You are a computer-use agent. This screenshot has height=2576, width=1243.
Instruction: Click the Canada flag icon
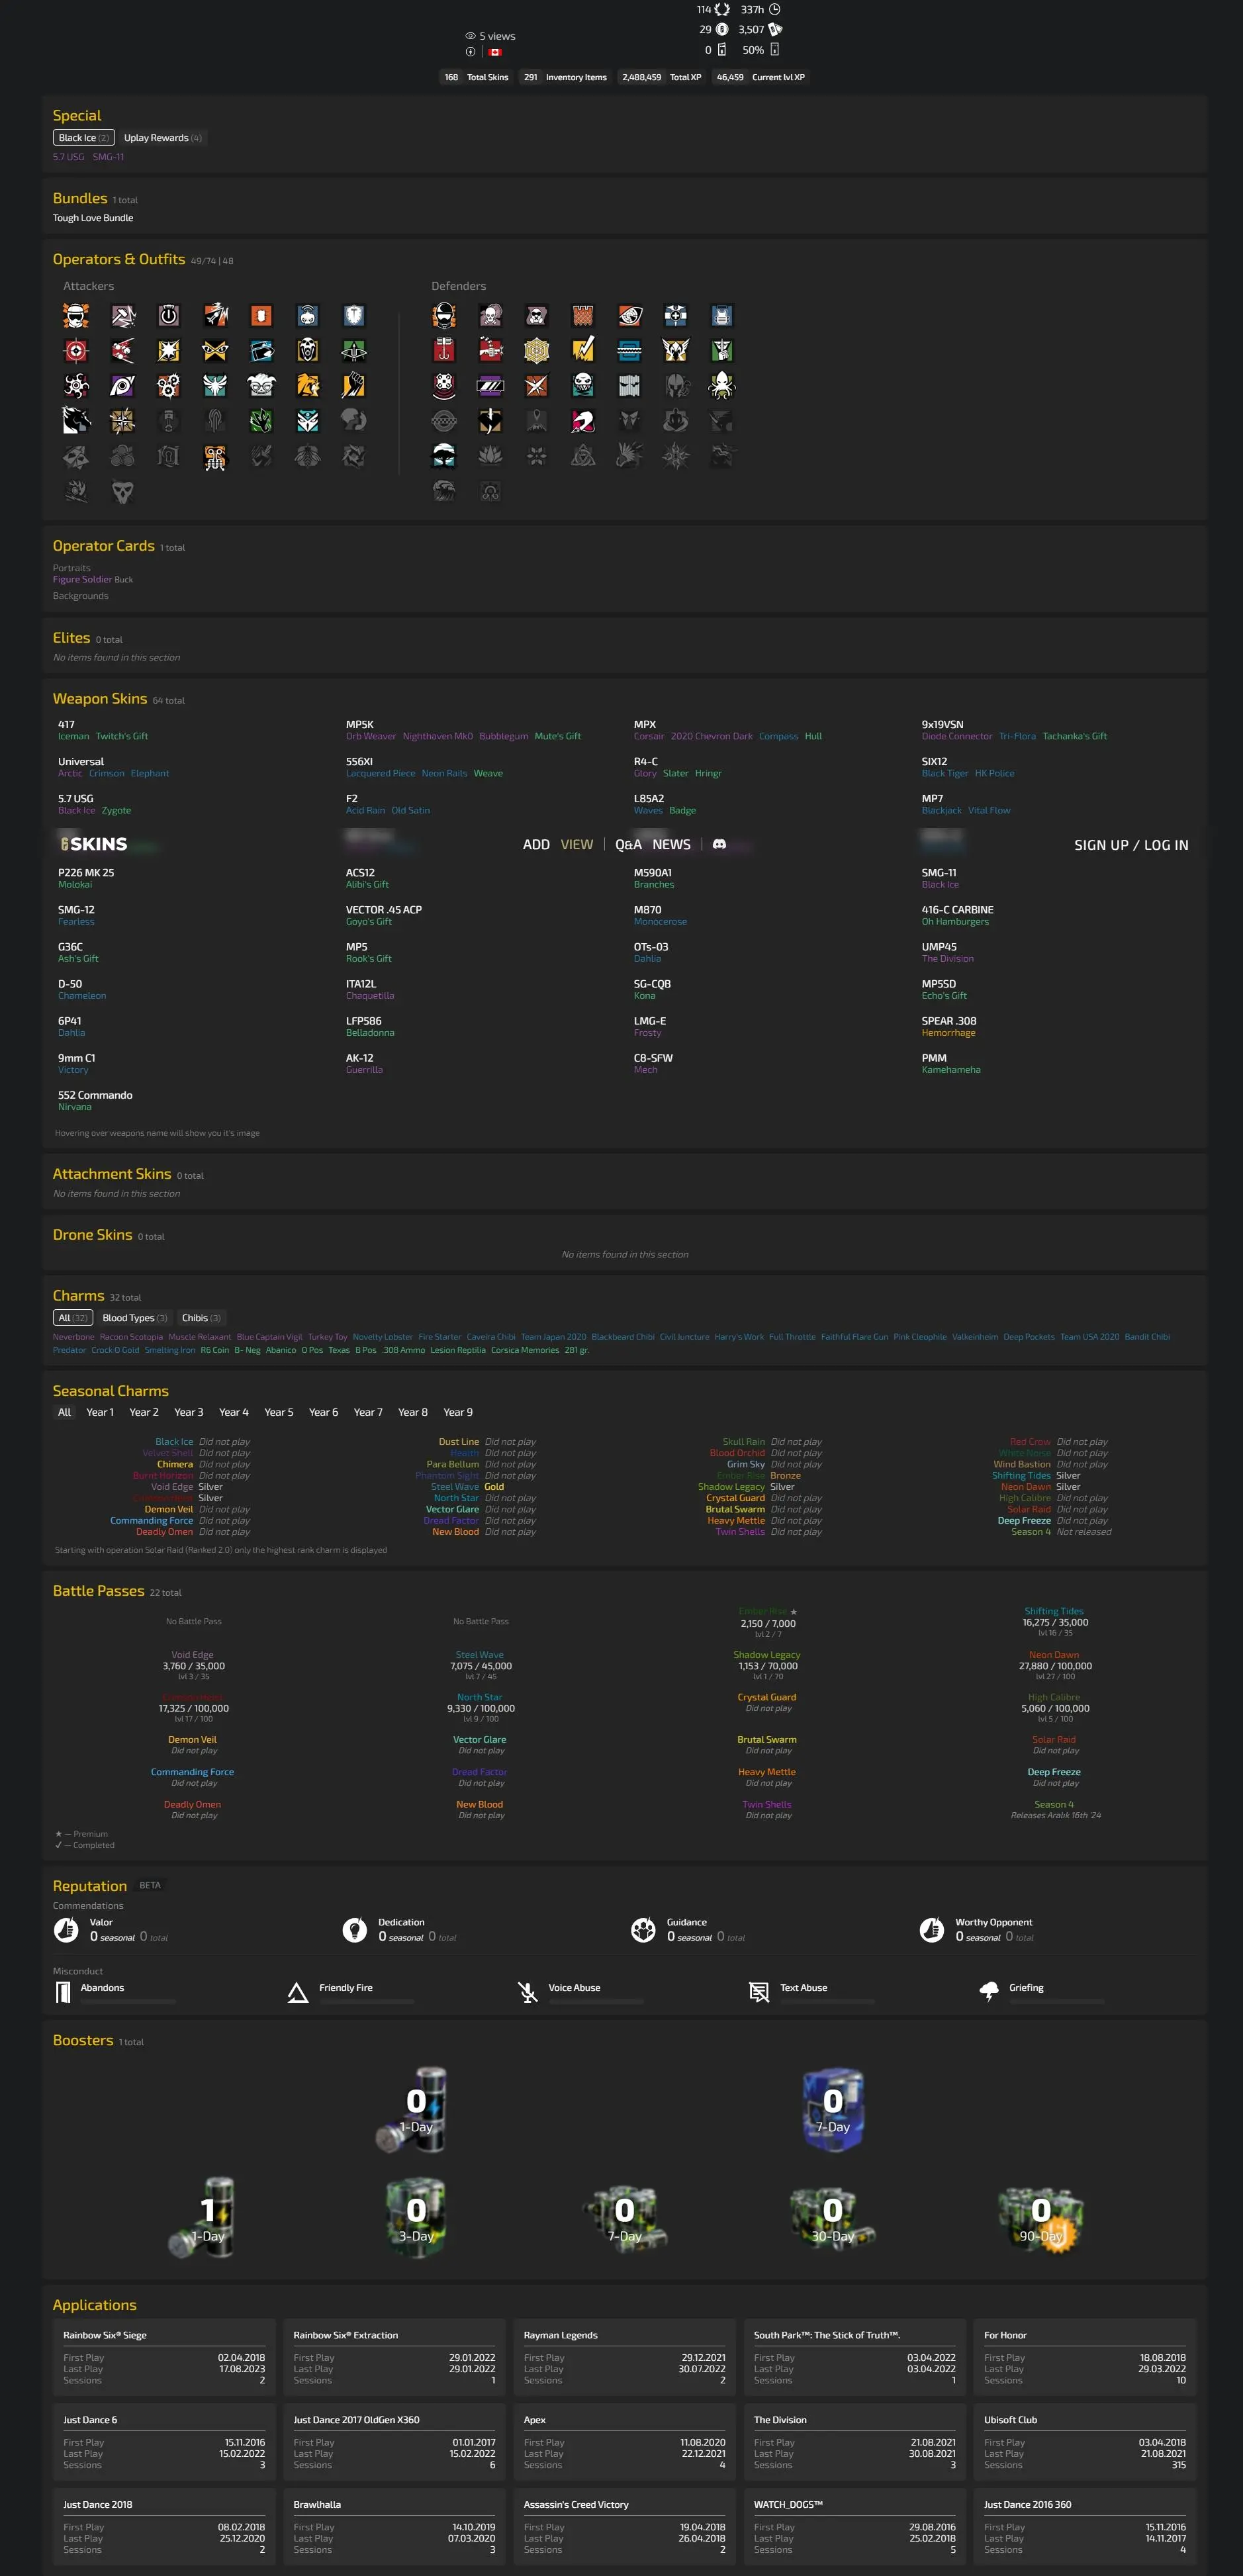[495, 52]
